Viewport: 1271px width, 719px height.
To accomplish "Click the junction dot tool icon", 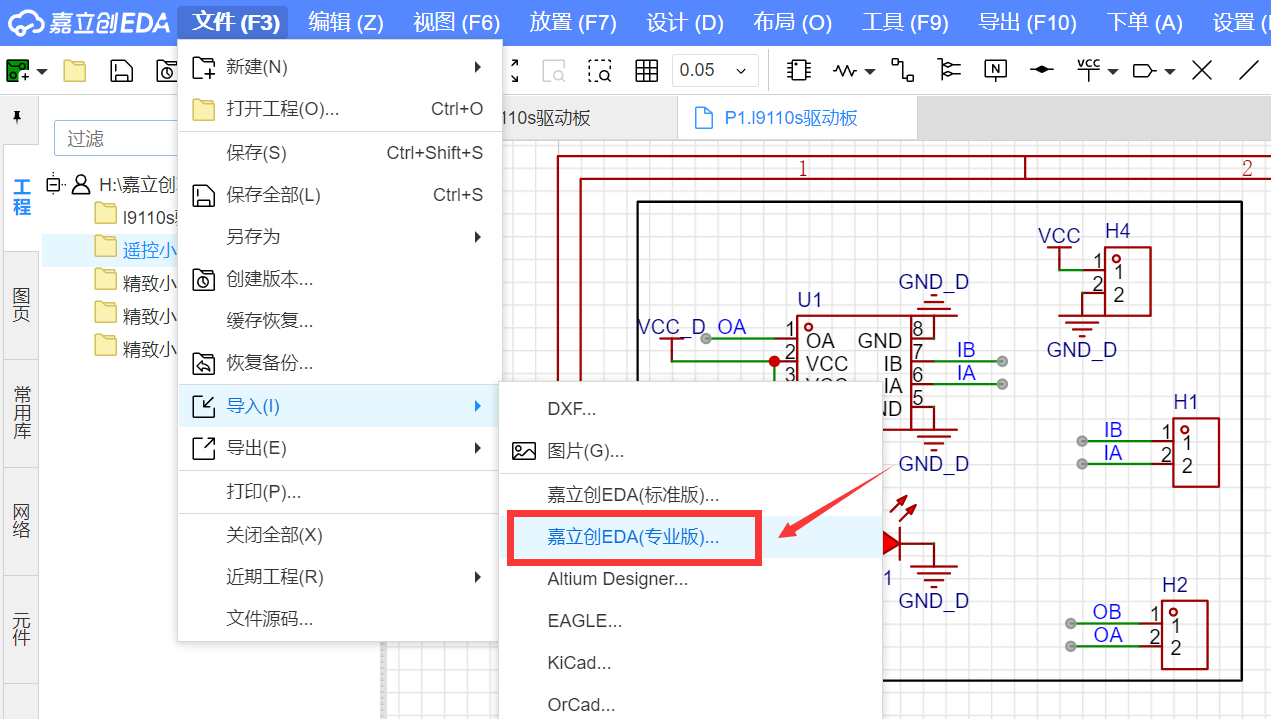I will [1042, 70].
